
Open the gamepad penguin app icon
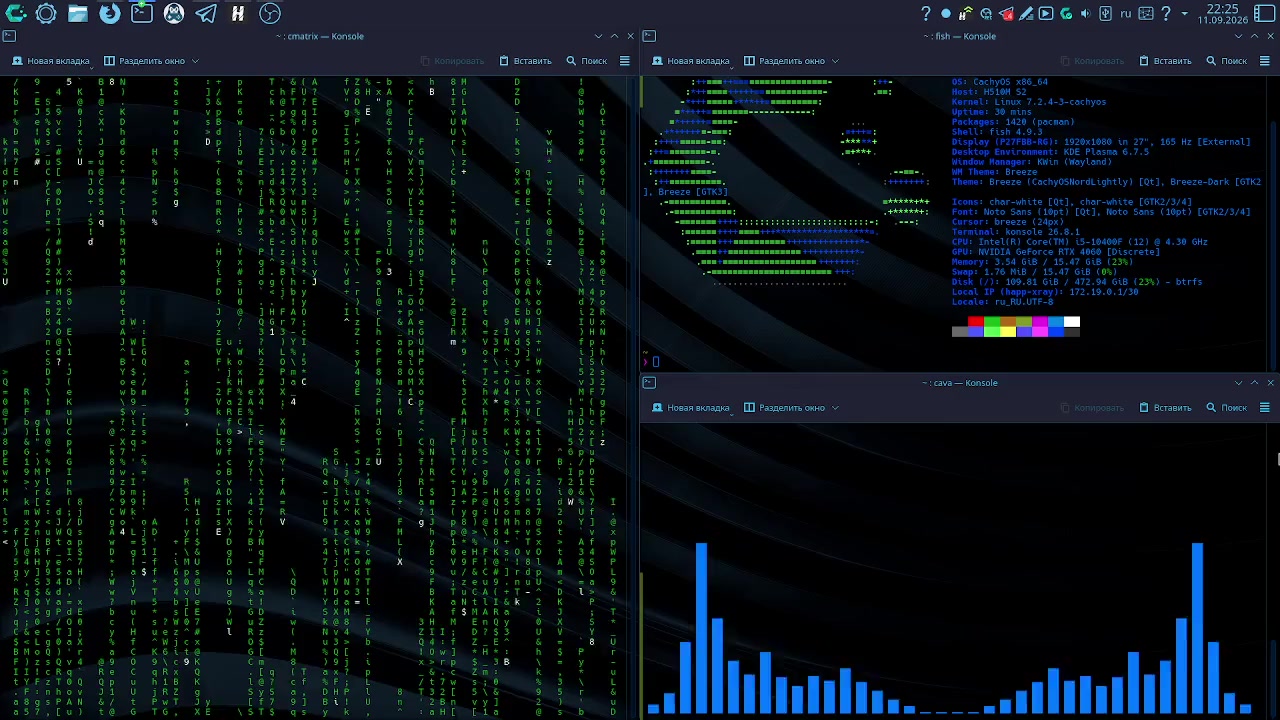pyautogui.click(x=174, y=14)
